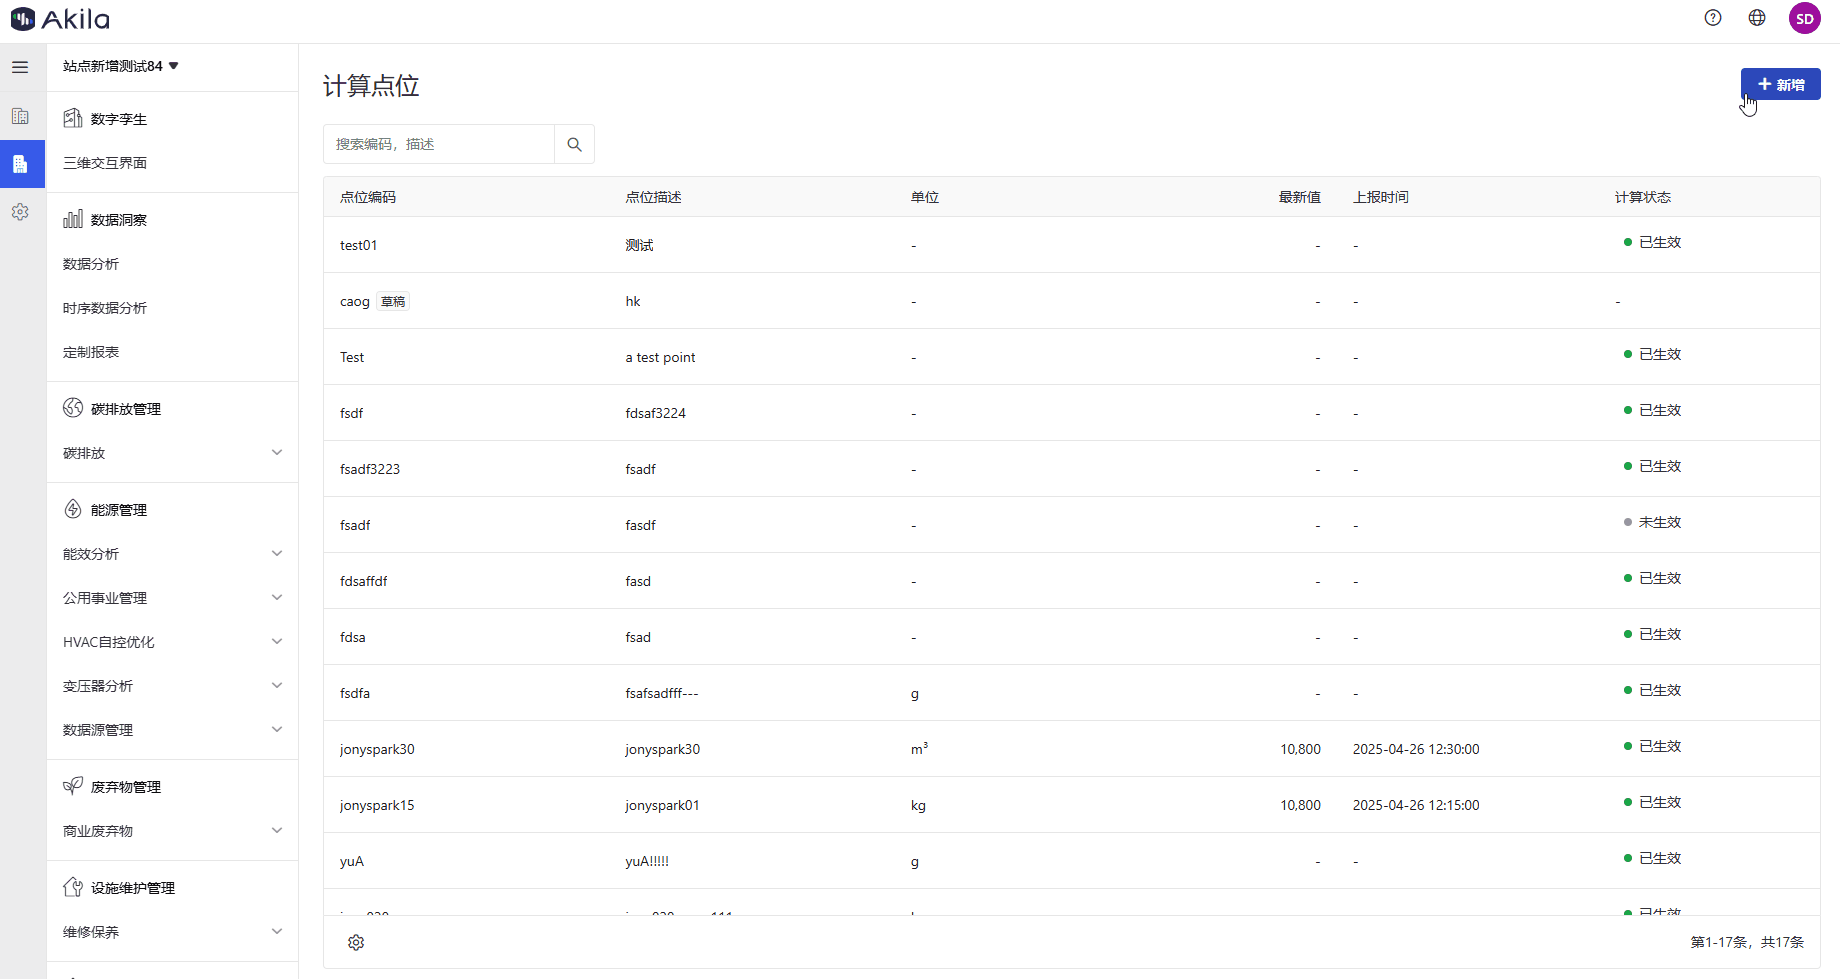
Task: Click the fdsaf3224 description
Action: point(656,413)
